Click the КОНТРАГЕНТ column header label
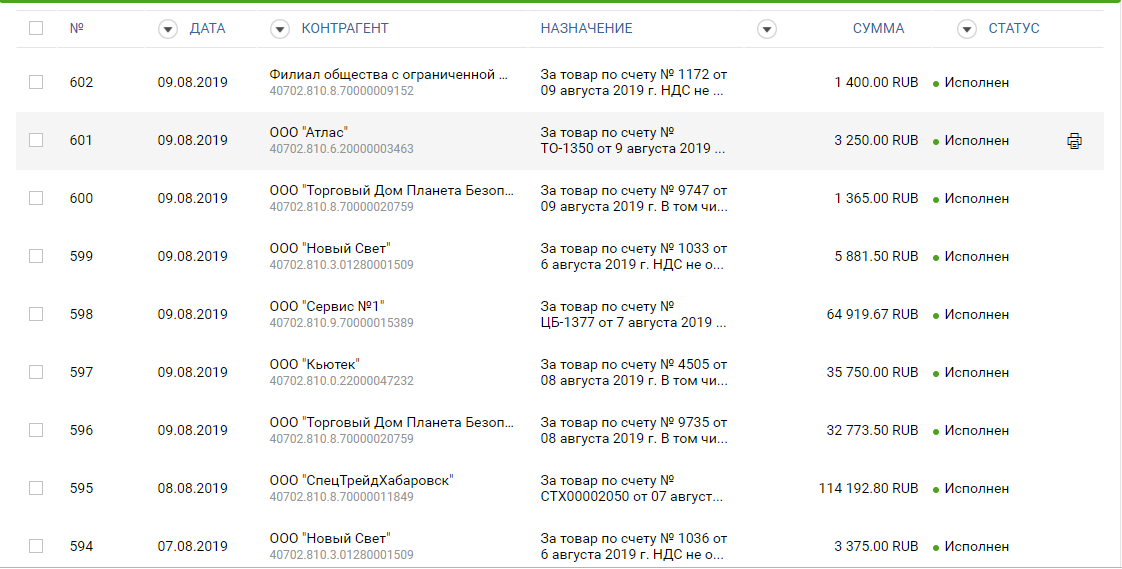1122x569 pixels. tap(345, 29)
